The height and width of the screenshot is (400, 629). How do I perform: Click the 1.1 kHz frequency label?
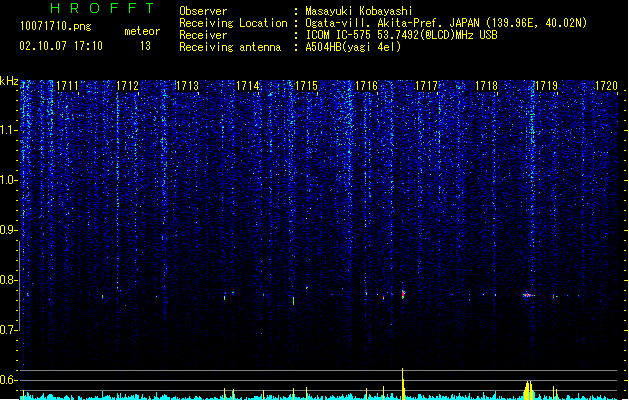(x=9, y=130)
